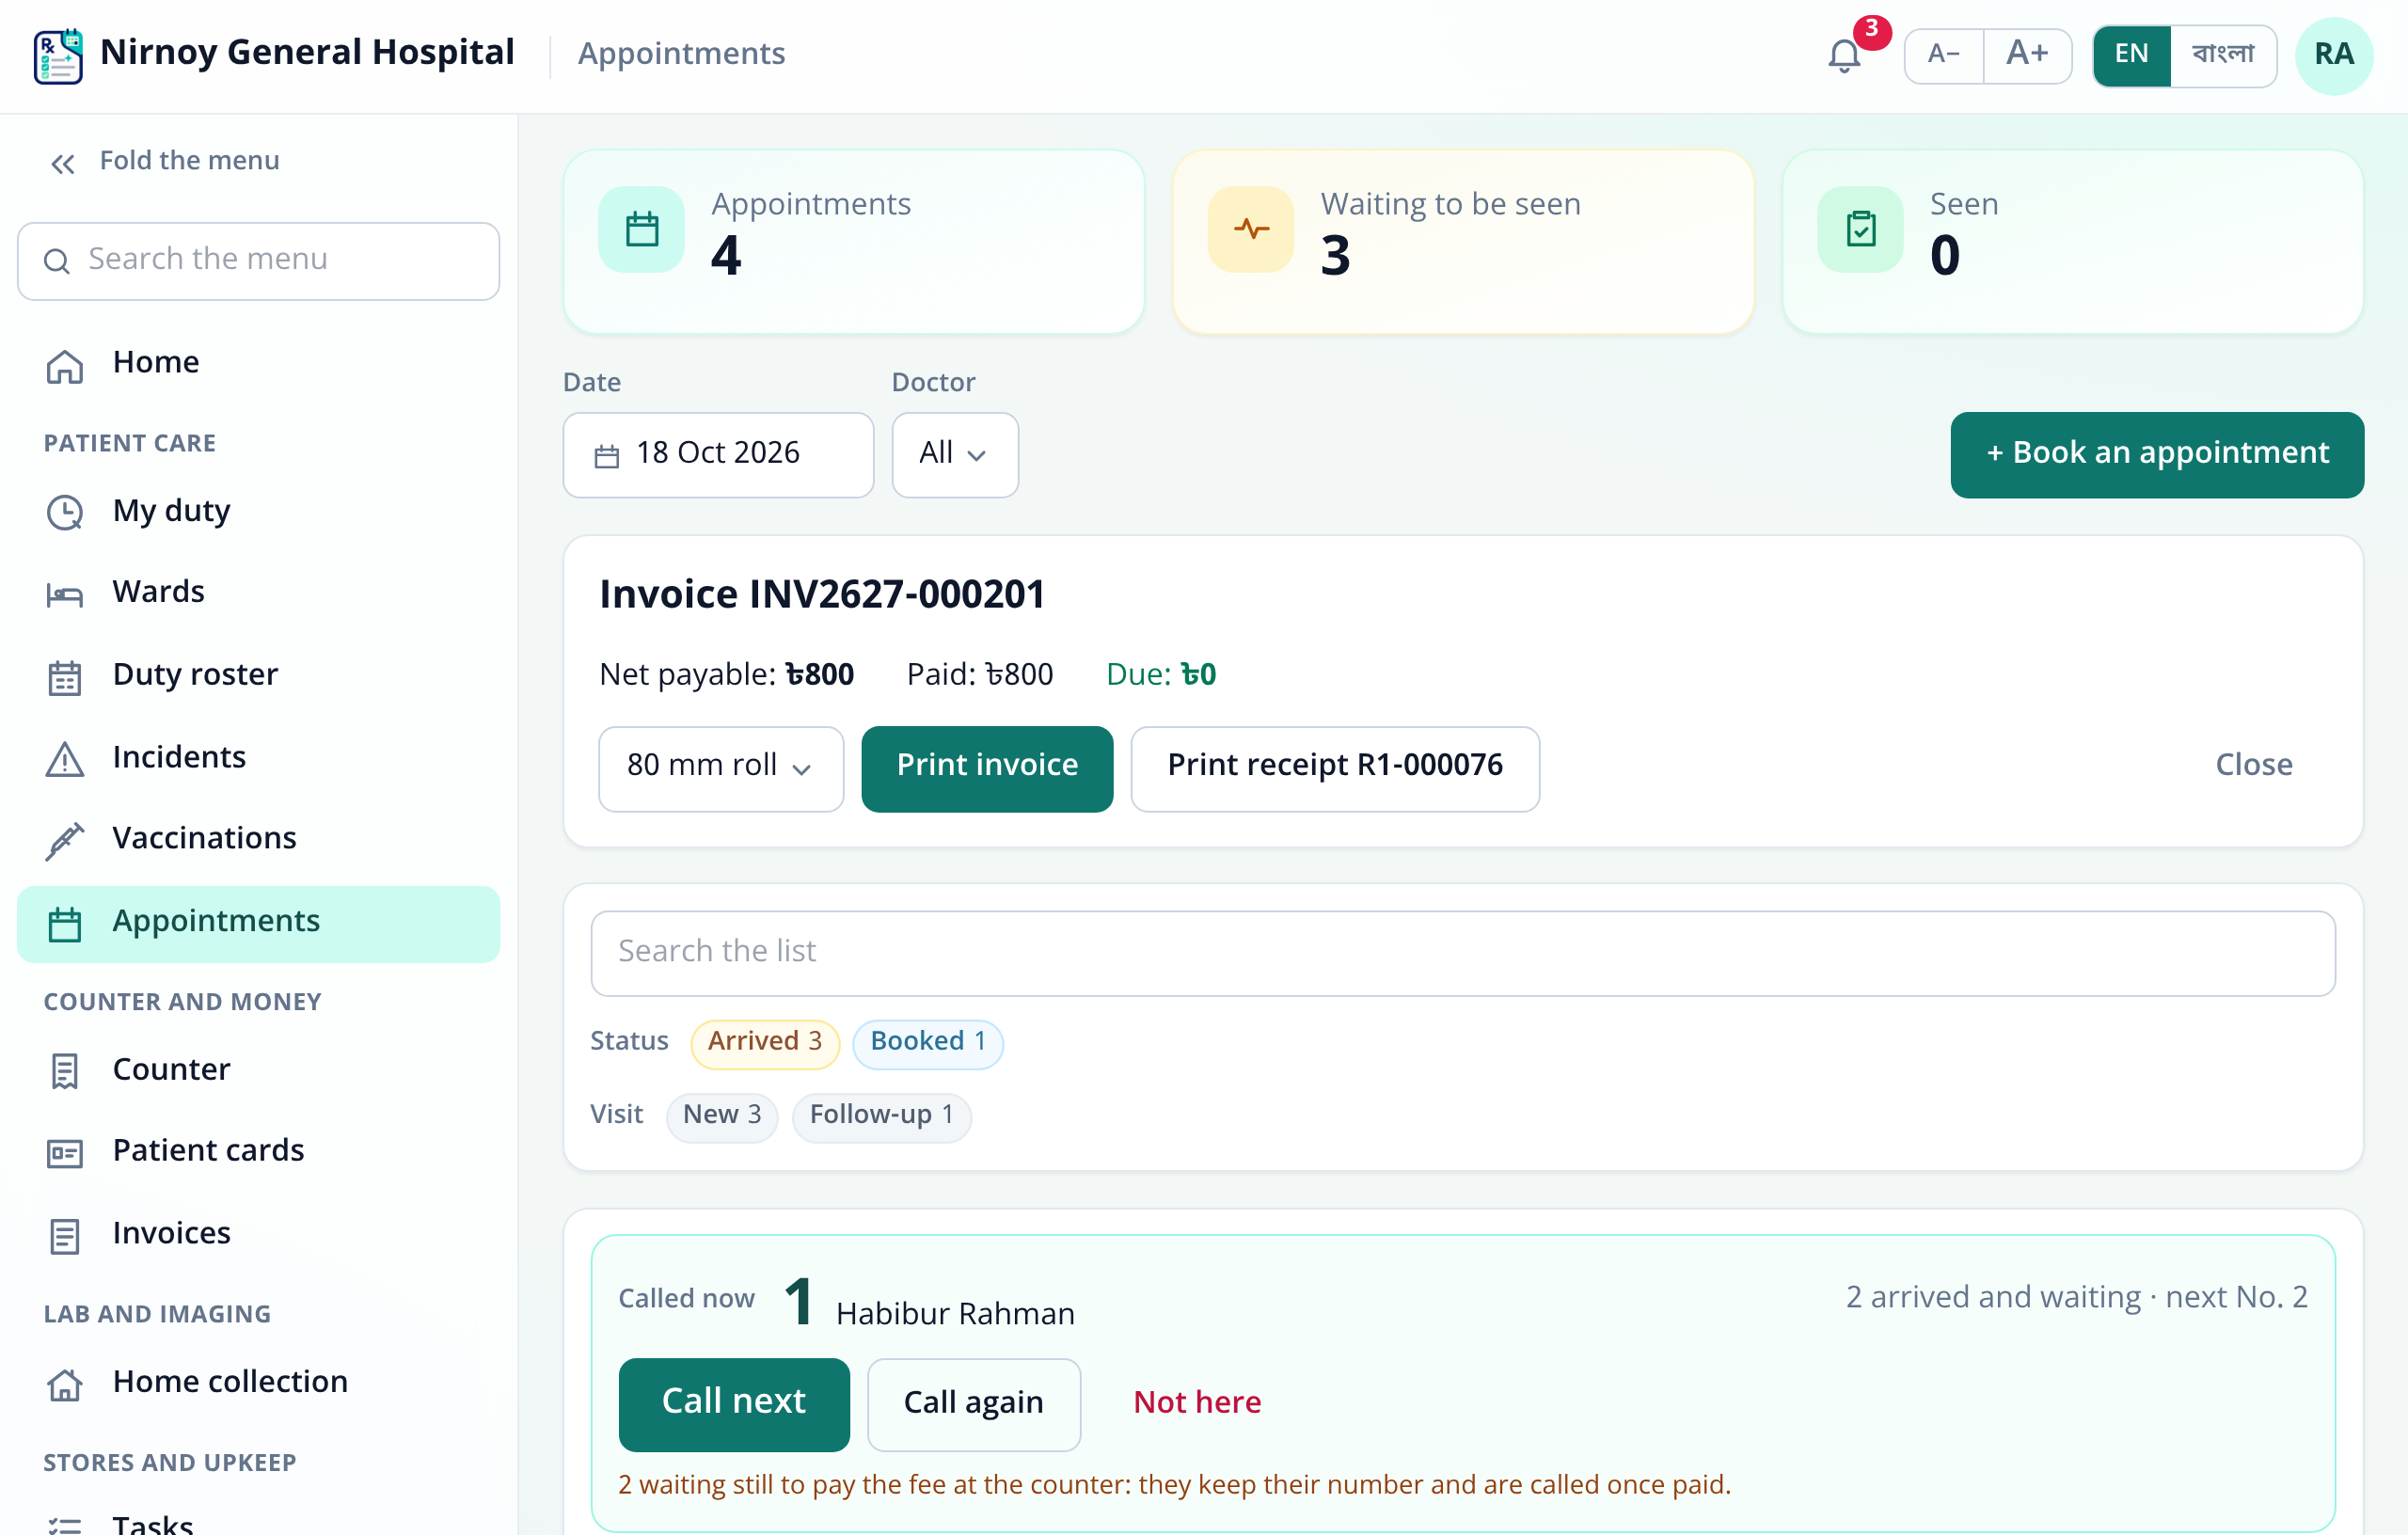This screenshot has height=1535, width=2408.
Task: Toggle the Follow-up 1 visit filter
Action: pos(881,1115)
